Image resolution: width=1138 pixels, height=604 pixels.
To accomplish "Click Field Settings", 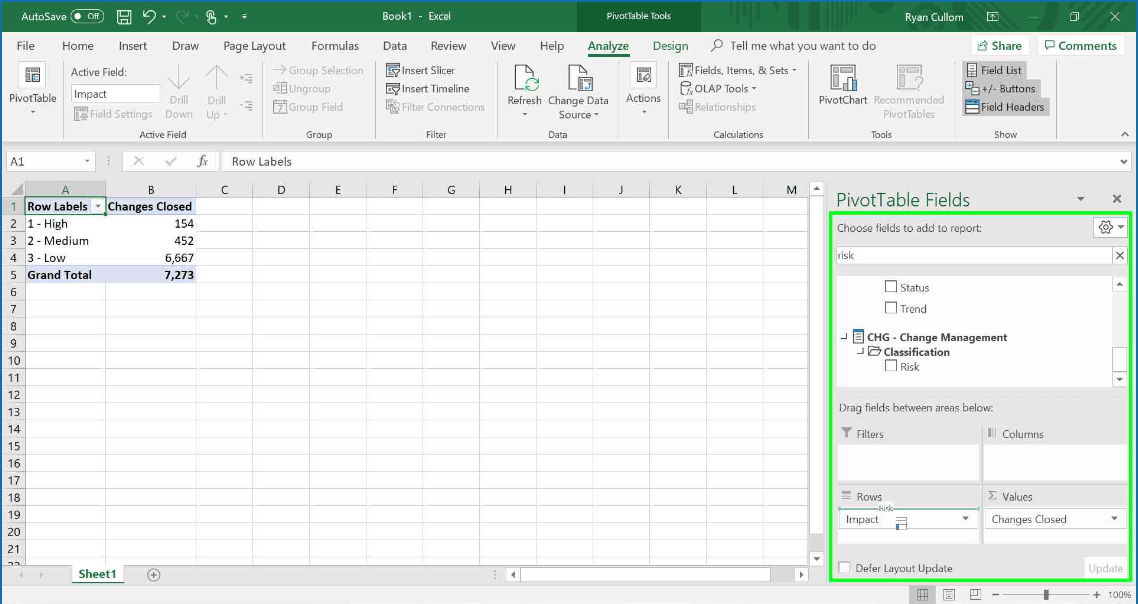I will coord(113,114).
